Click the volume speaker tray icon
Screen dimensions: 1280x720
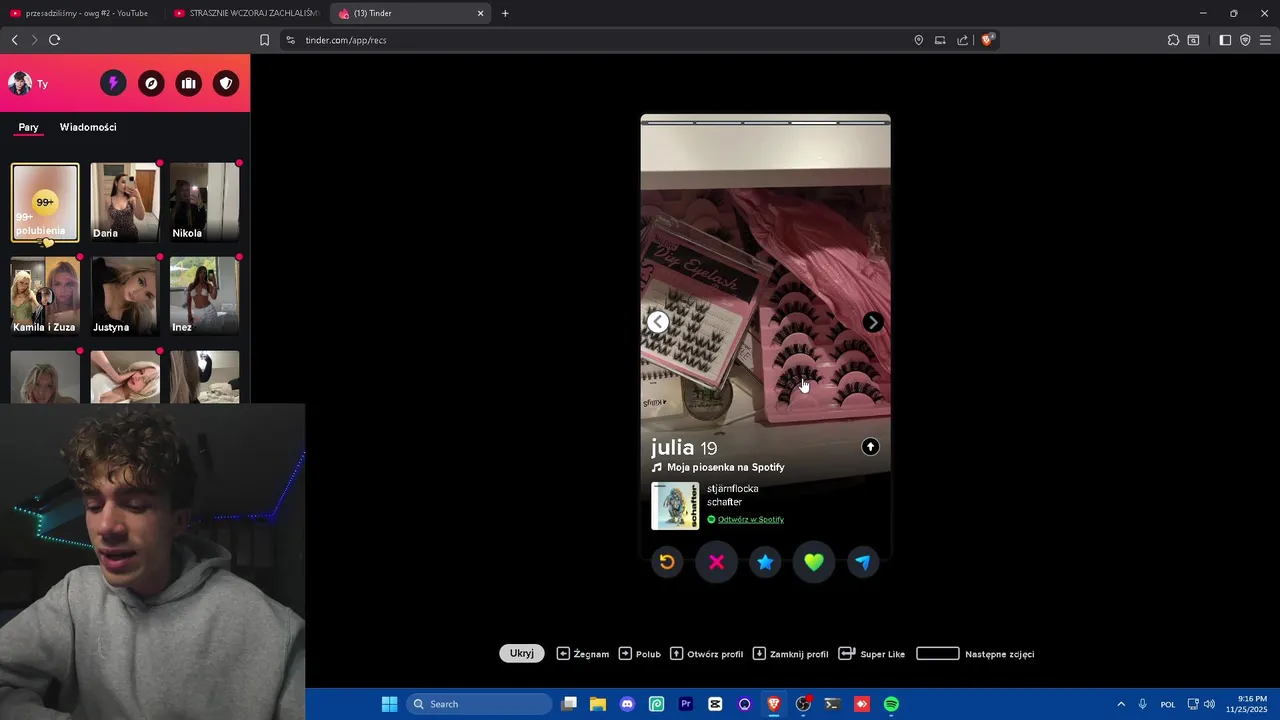coord(1209,704)
